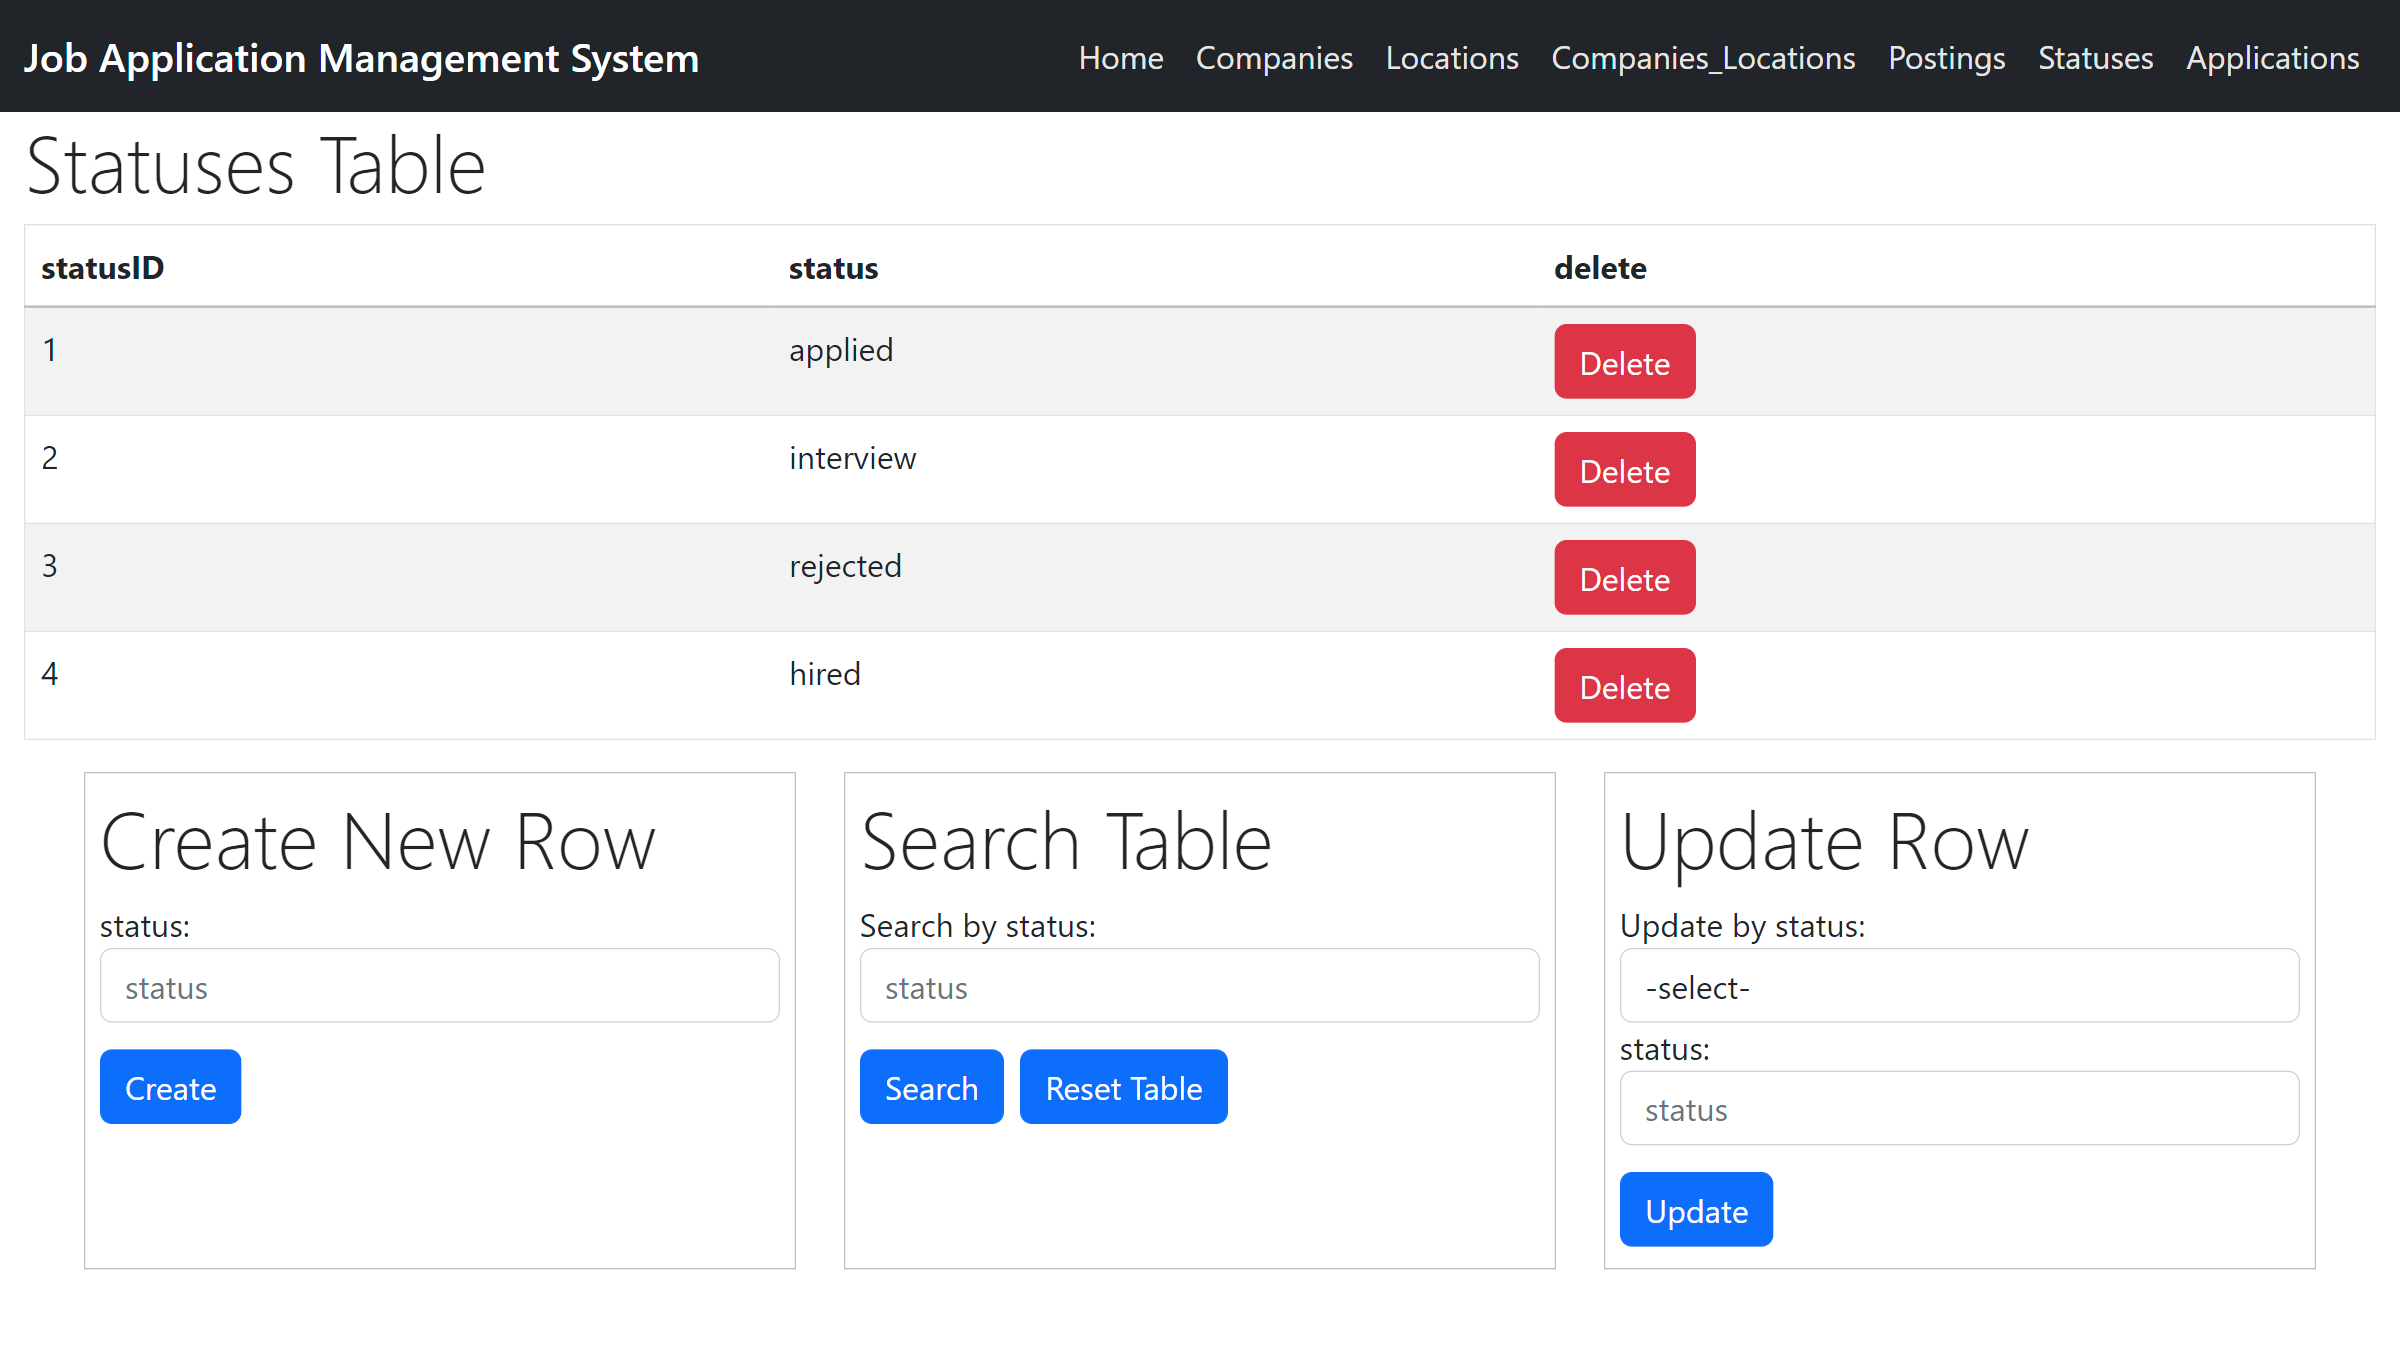Open the Home page from the navigation bar
The width and height of the screenshot is (2400, 1368).
[x=1120, y=57]
